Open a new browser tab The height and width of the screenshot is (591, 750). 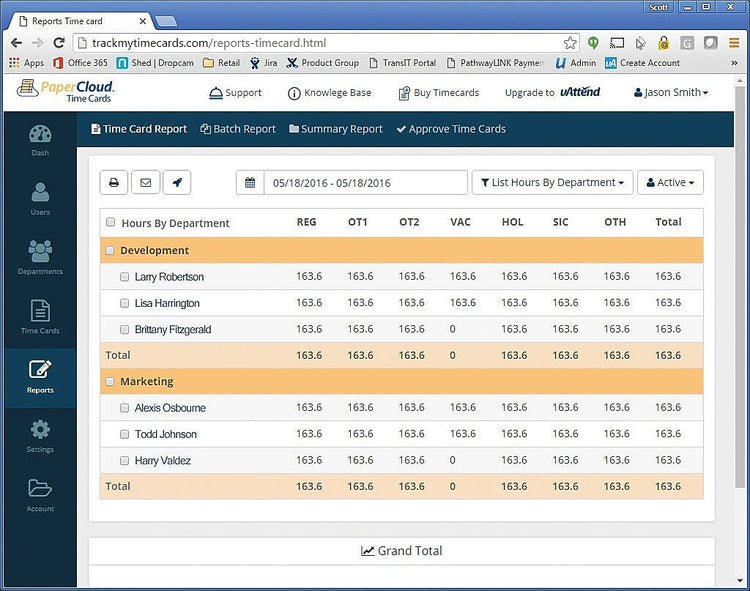[x=166, y=22]
